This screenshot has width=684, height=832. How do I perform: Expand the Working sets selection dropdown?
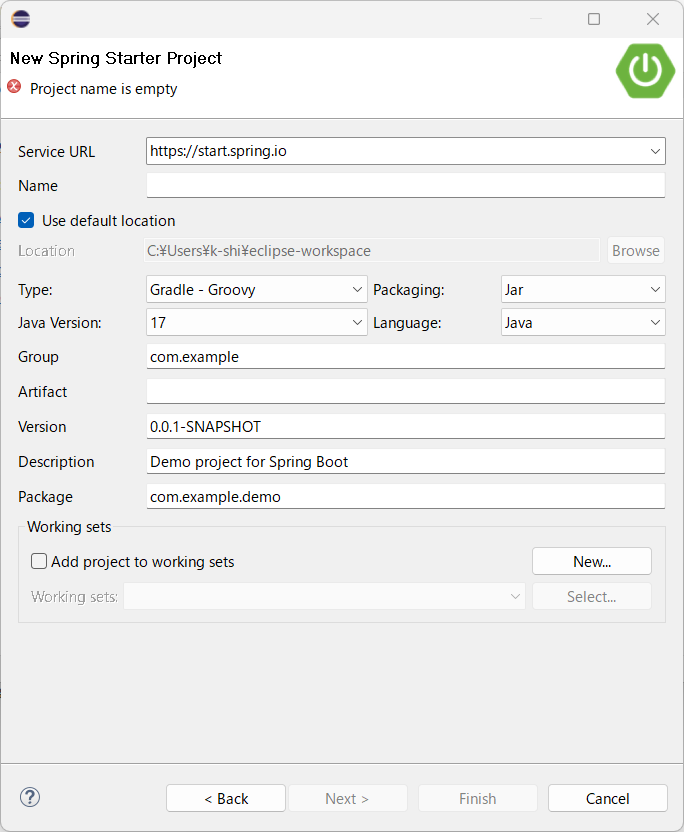coord(517,596)
